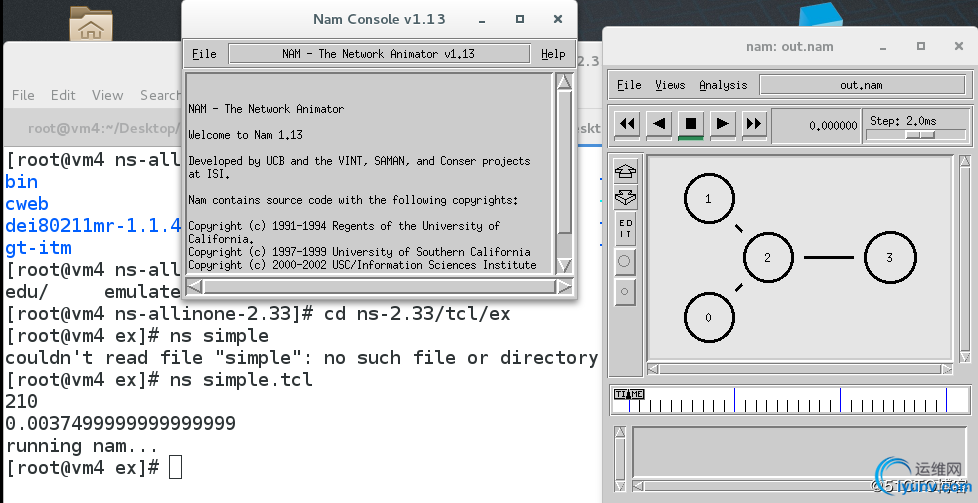Click Nam Console scroll left arrow
This screenshot has width=978, height=503.
pos(195,286)
